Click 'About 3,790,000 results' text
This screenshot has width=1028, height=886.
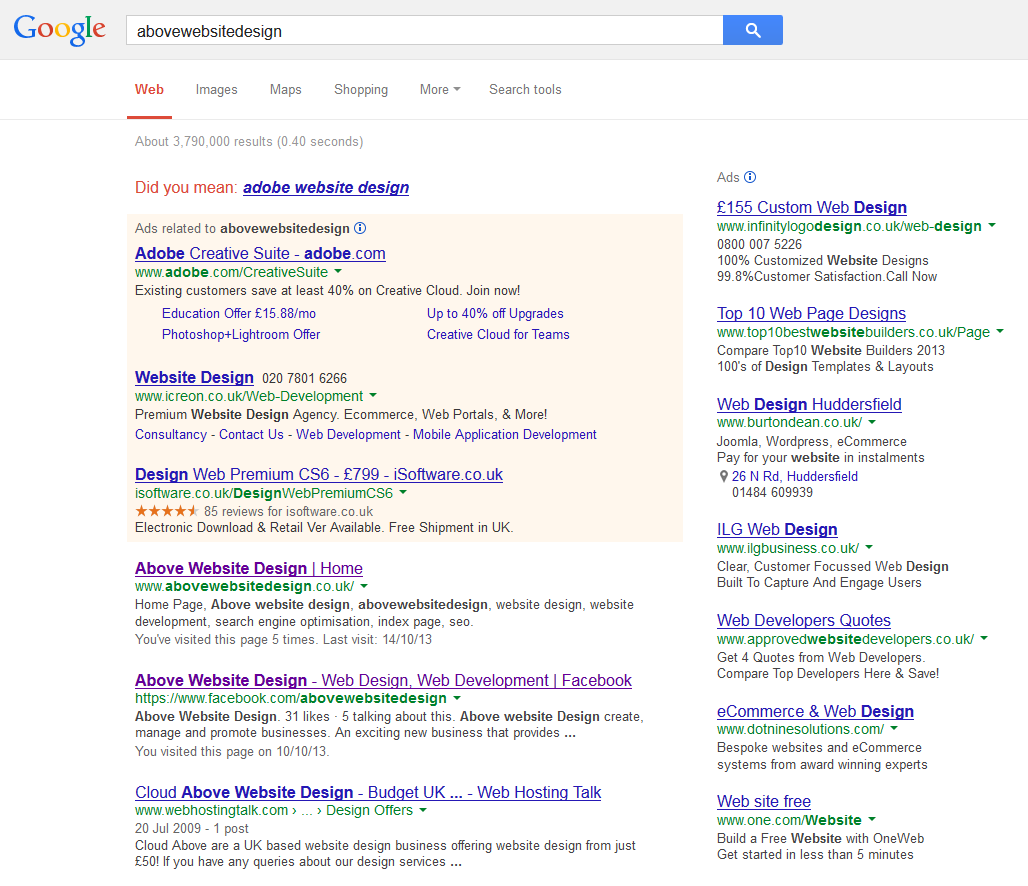tap(204, 142)
